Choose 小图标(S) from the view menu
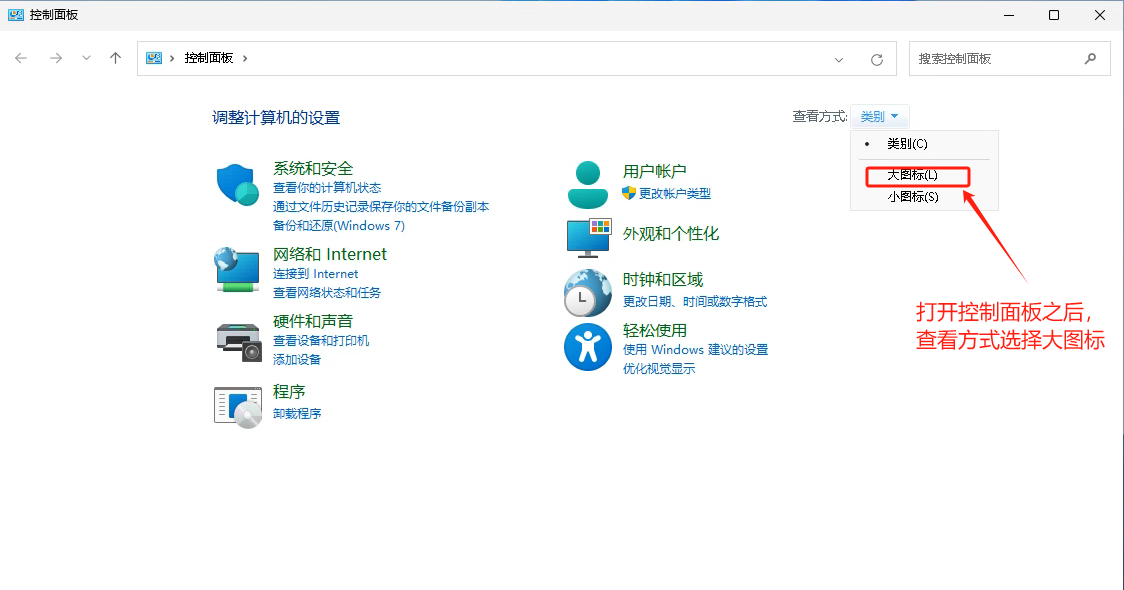The width and height of the screenshot is (1124, 590). click(x=912, y=197)
